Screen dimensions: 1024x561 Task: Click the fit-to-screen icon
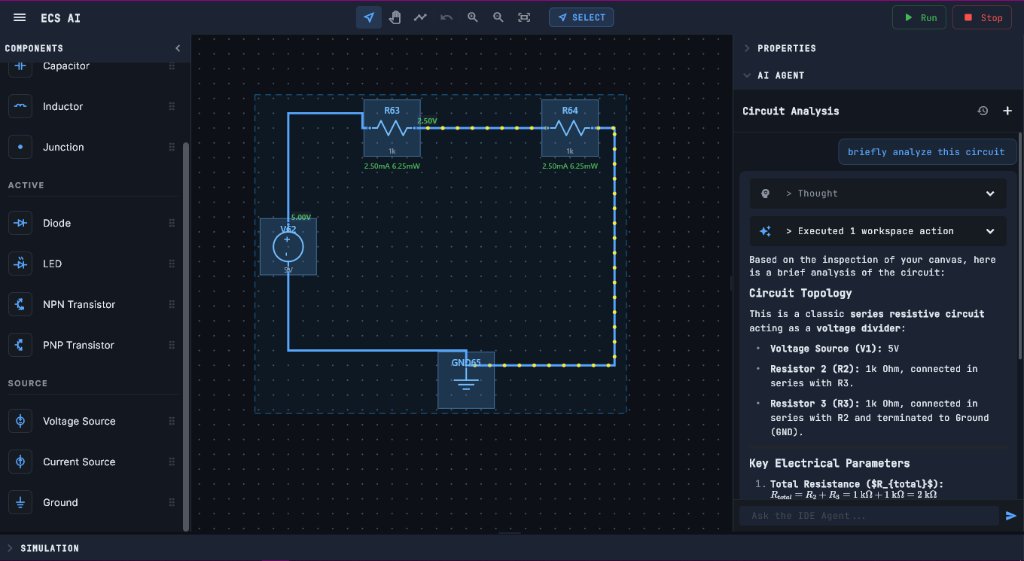(524, 18)
